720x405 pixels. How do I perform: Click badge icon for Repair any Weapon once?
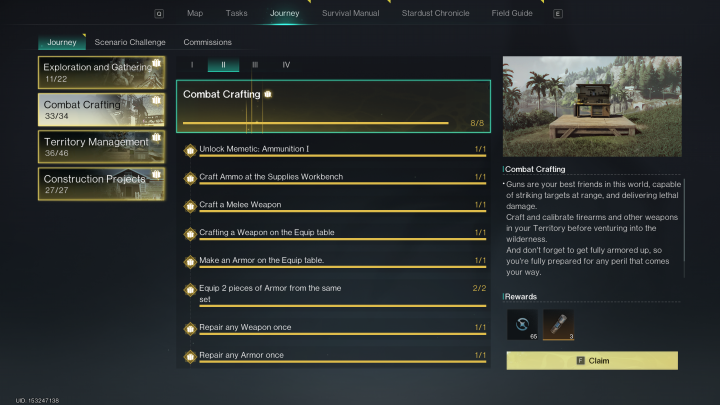(190, 329)
